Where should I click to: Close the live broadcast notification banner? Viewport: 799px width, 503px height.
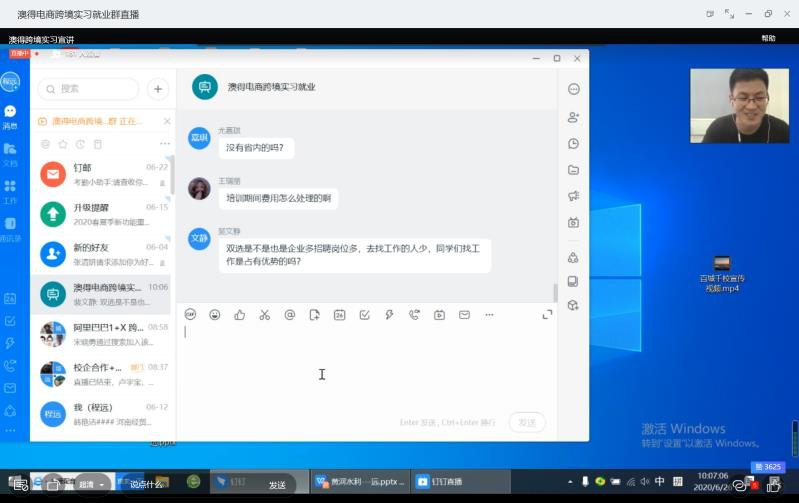167,121
